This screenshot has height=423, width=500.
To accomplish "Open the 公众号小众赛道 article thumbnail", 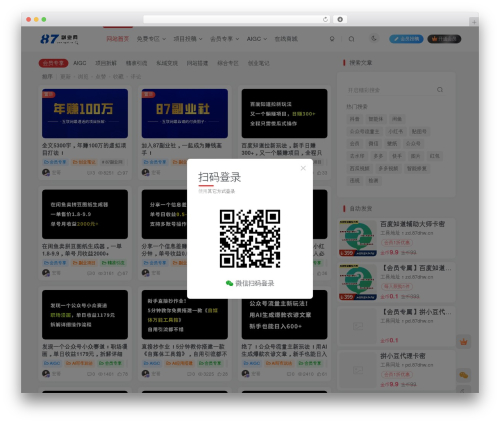I will pos(85,315).
